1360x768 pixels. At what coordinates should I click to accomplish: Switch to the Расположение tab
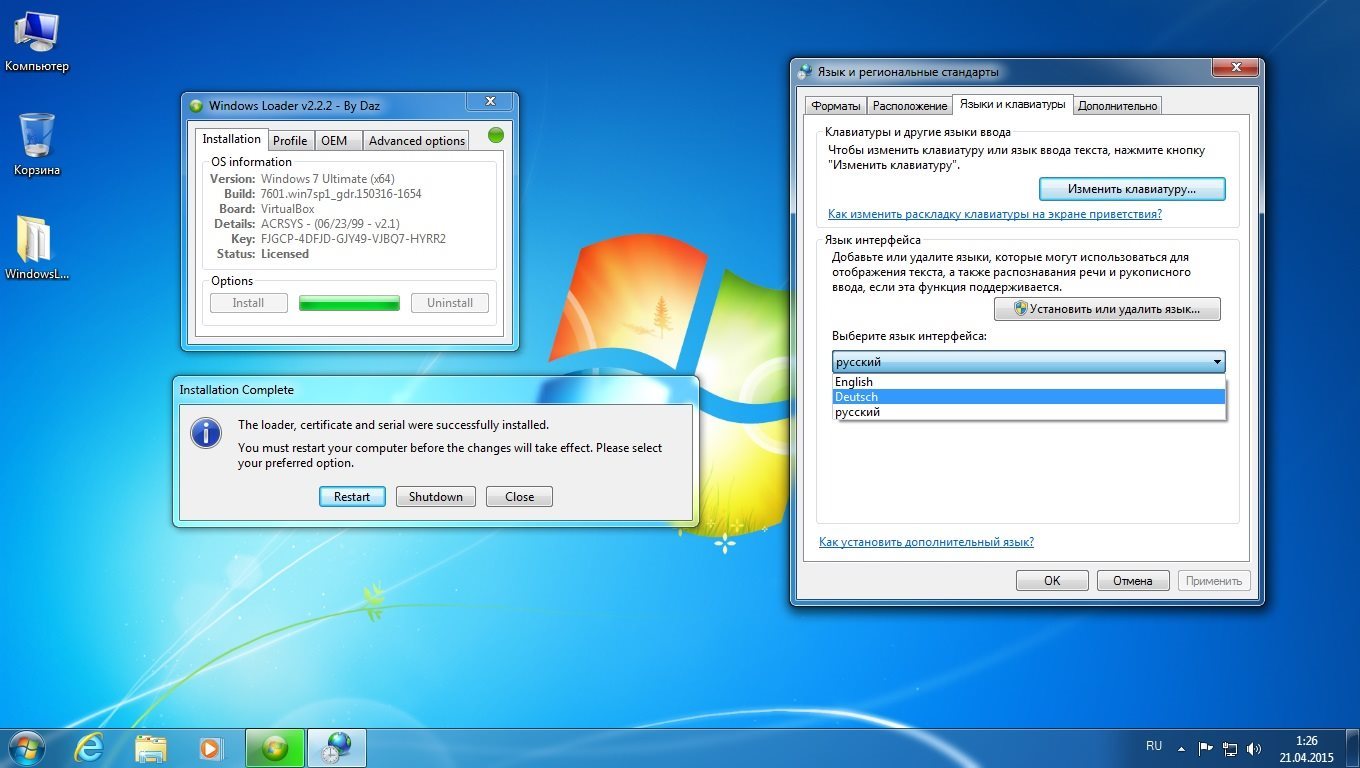point(910,106)
